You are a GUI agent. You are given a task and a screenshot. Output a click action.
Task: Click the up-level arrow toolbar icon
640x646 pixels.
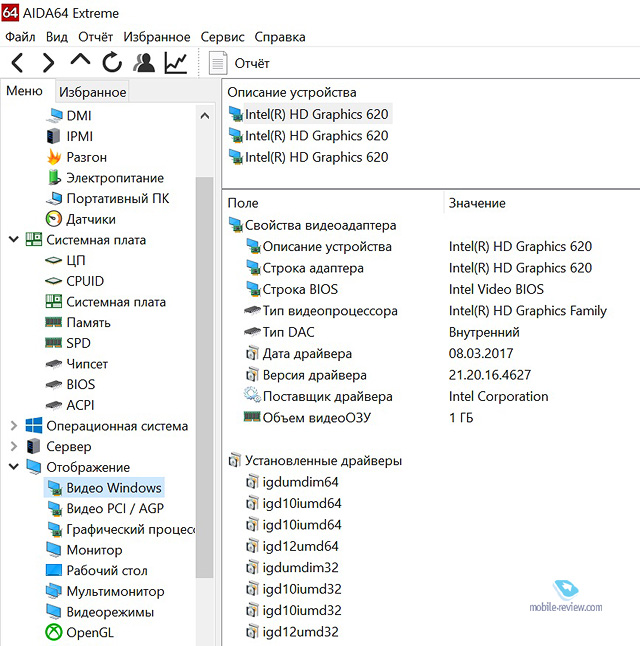coord(80,60)
